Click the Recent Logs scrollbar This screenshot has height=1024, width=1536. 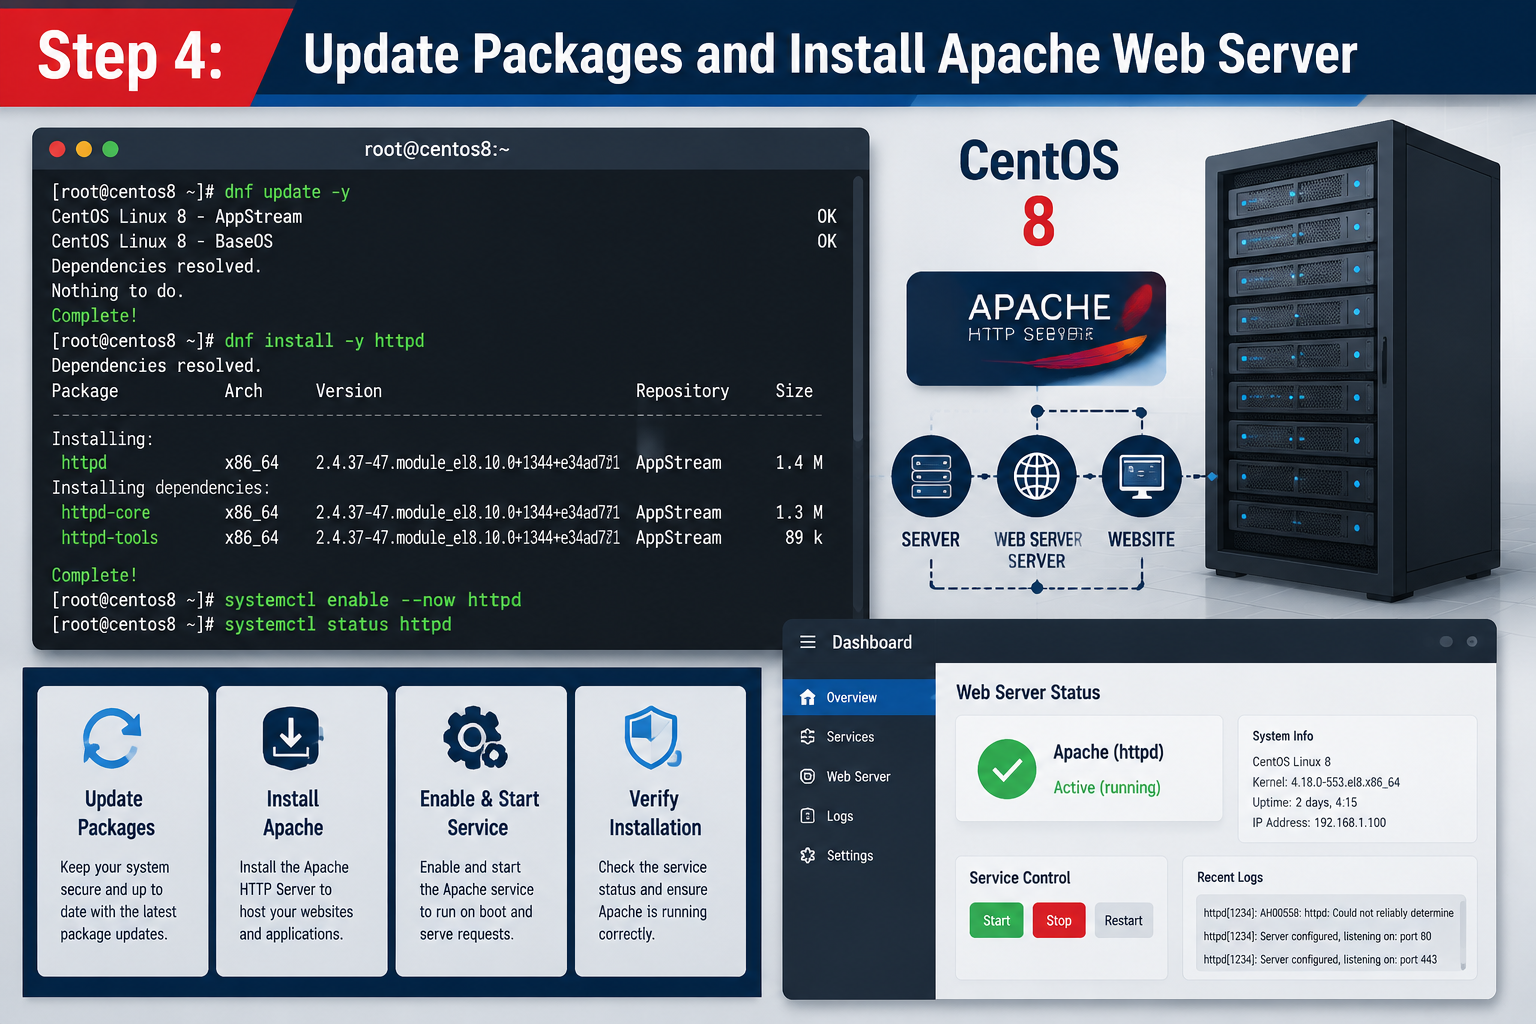[1463, 935]
